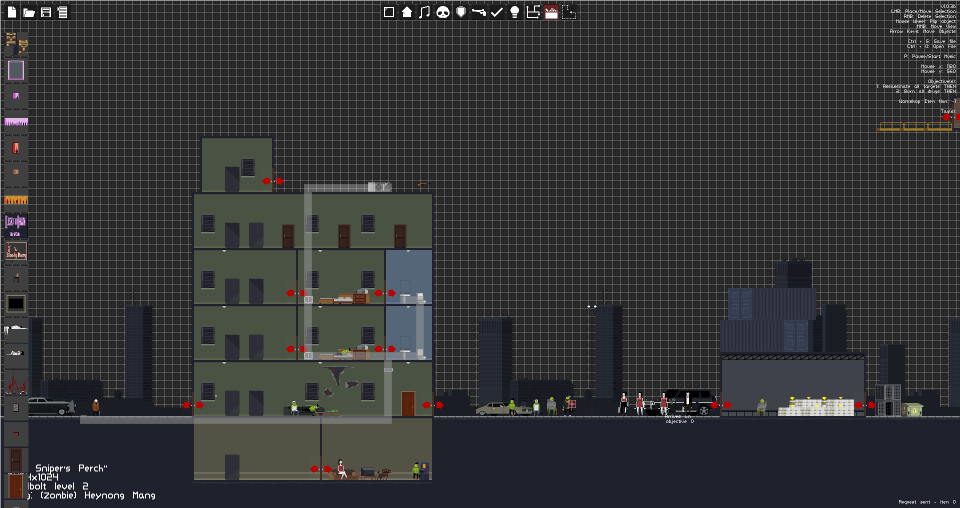The height and width of the screenshot is (508, 960).
Task: Select the house building category
Action: (x=407, y=12)
